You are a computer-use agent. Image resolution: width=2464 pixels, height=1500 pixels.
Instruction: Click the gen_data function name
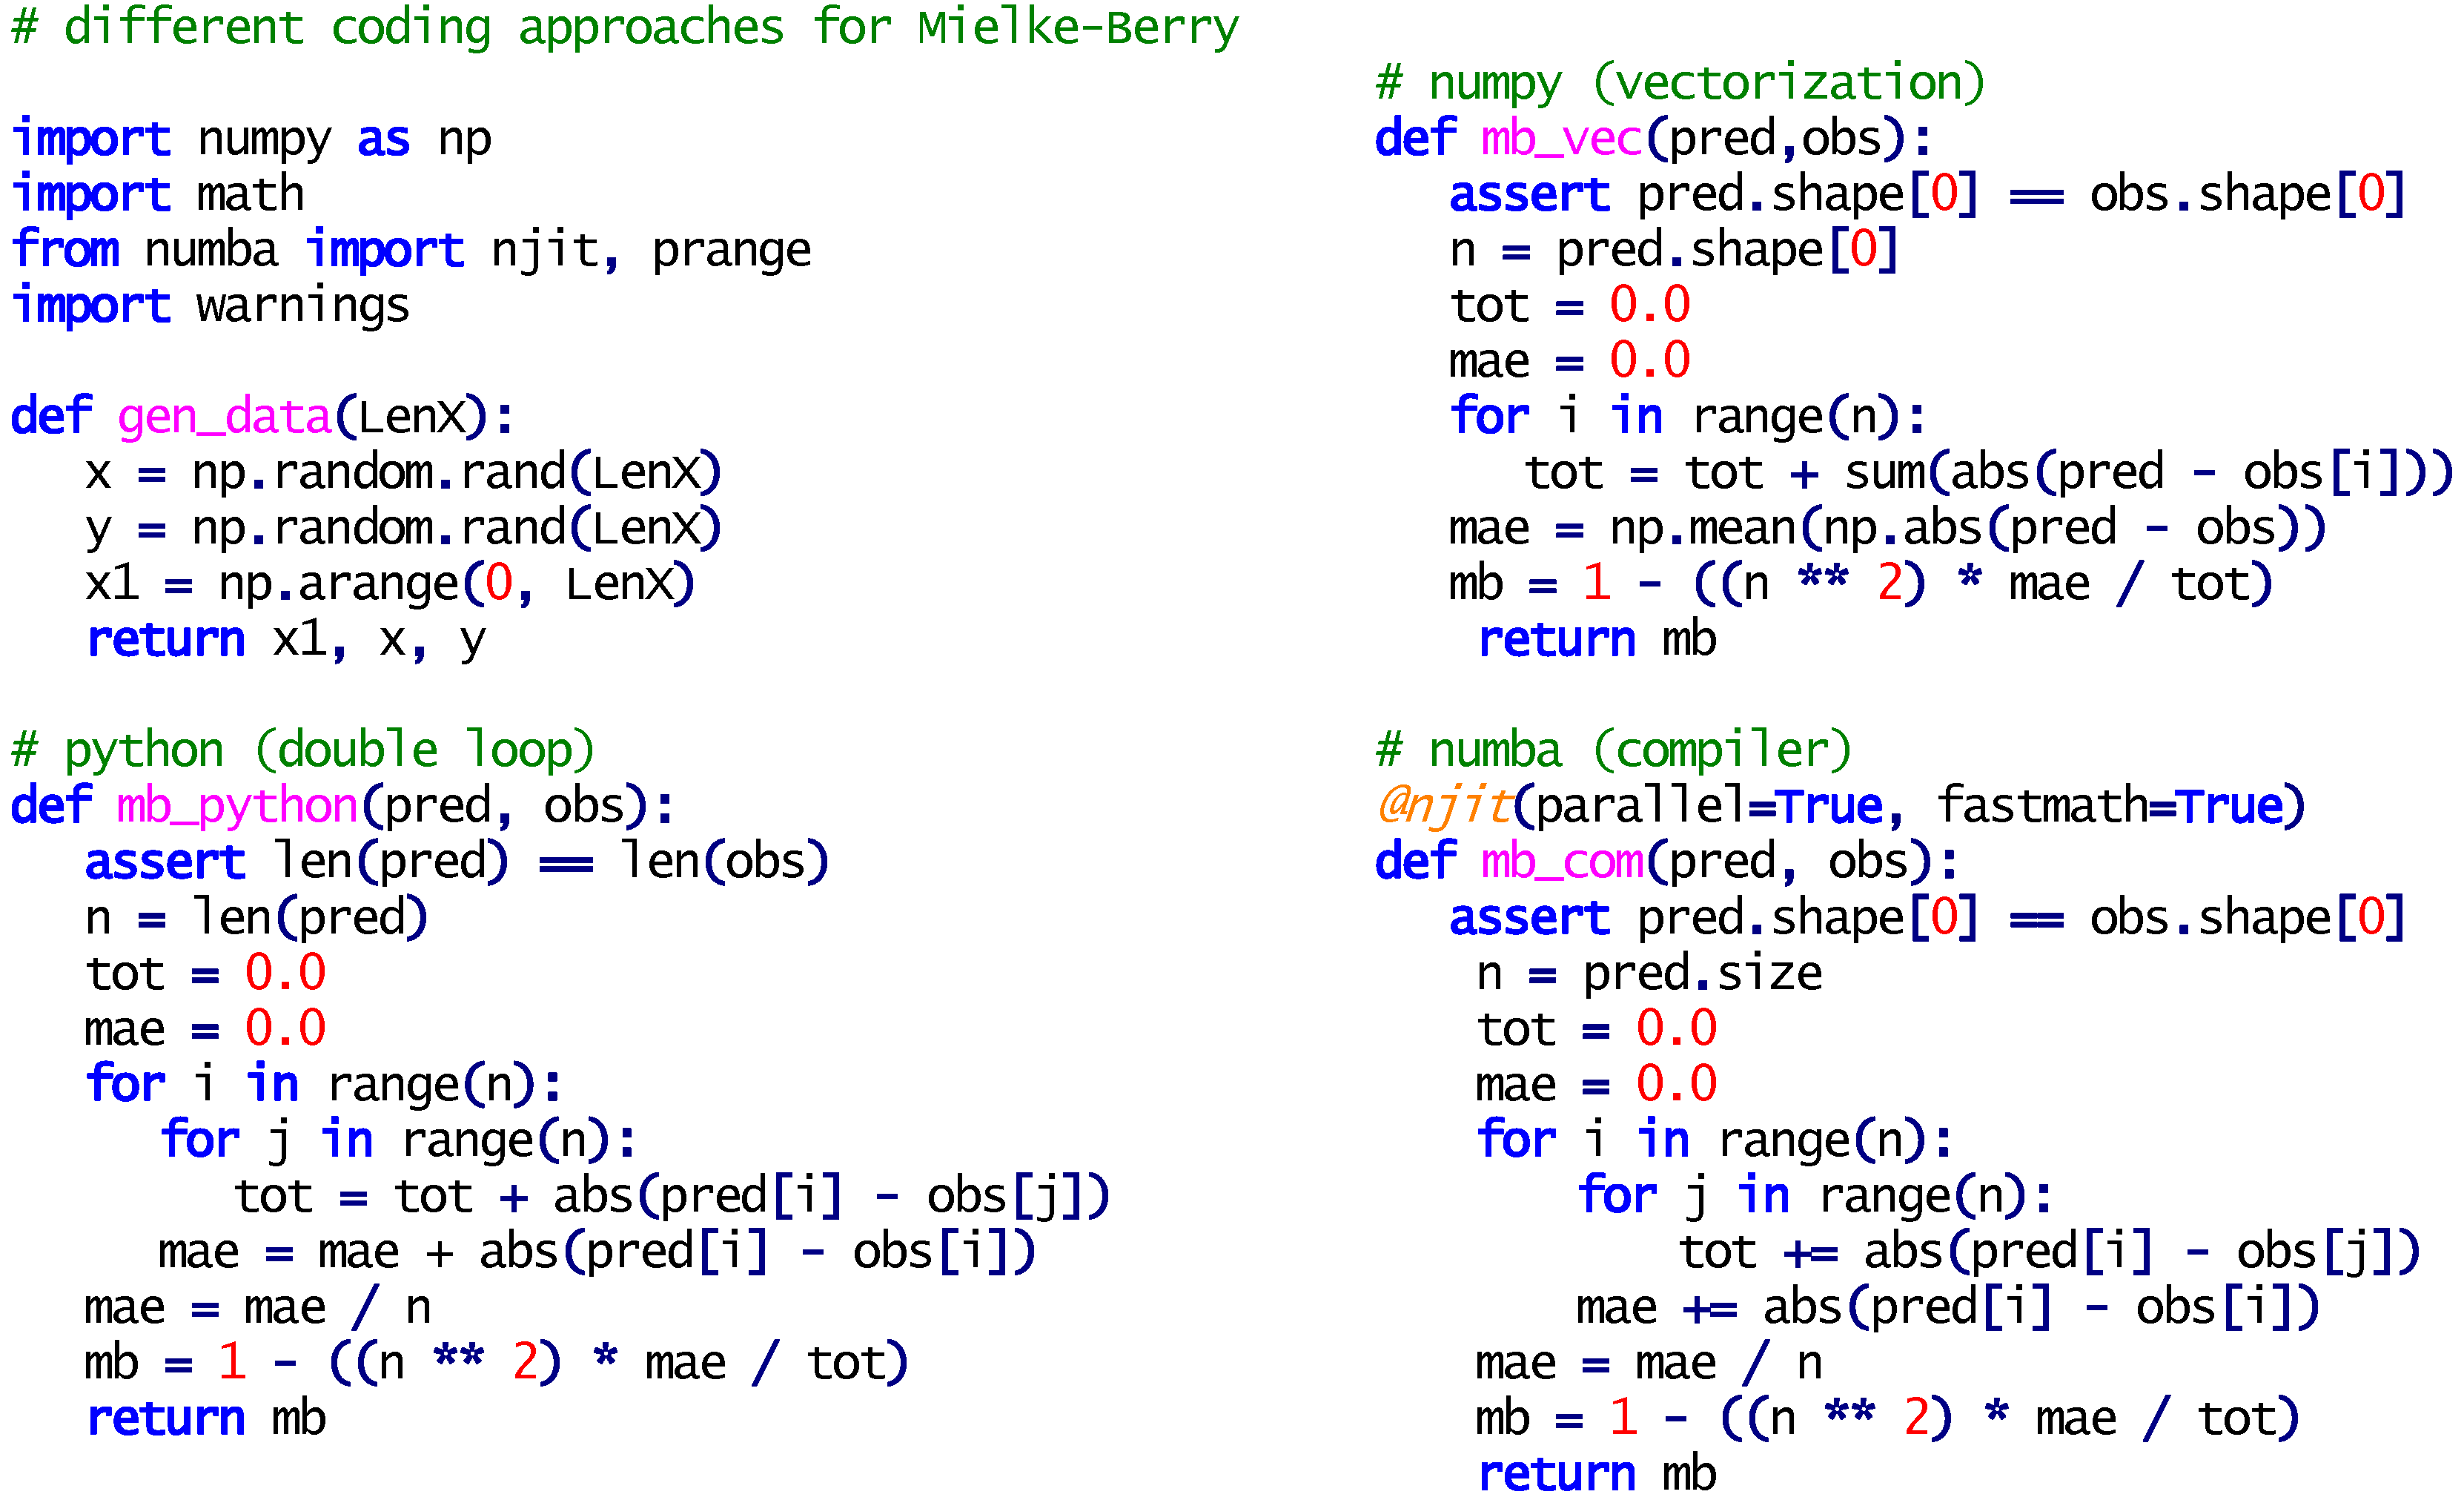pyautogui.click(x=224, y=416)
